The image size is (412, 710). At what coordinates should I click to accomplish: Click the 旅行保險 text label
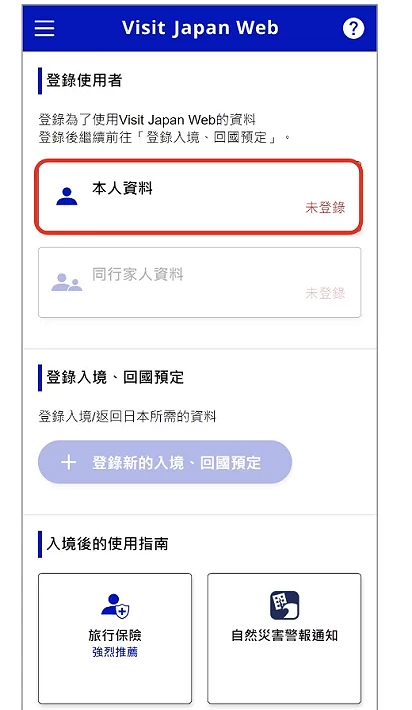point(115,635)
